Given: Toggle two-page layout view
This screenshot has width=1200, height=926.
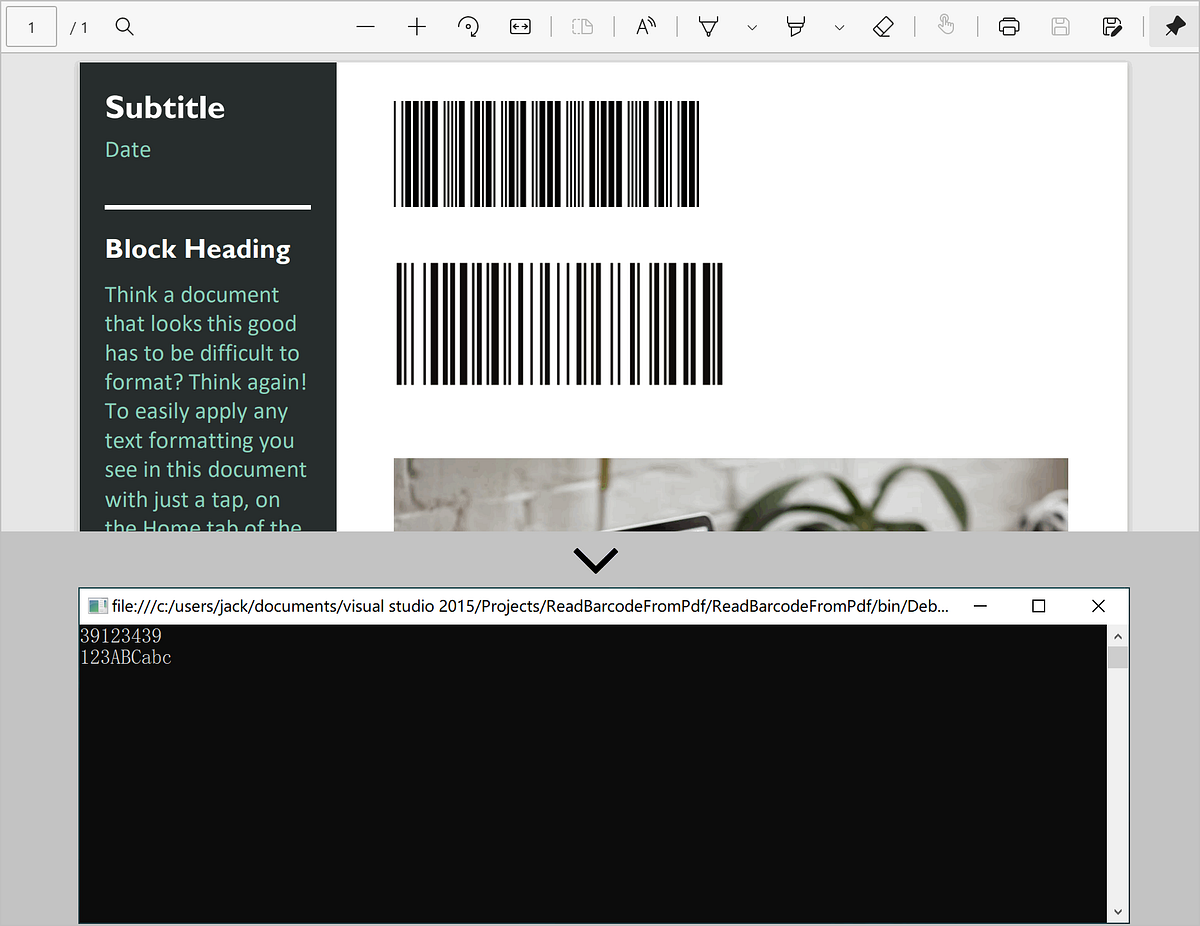Looking at the screenshot, I should pos(583,27).
